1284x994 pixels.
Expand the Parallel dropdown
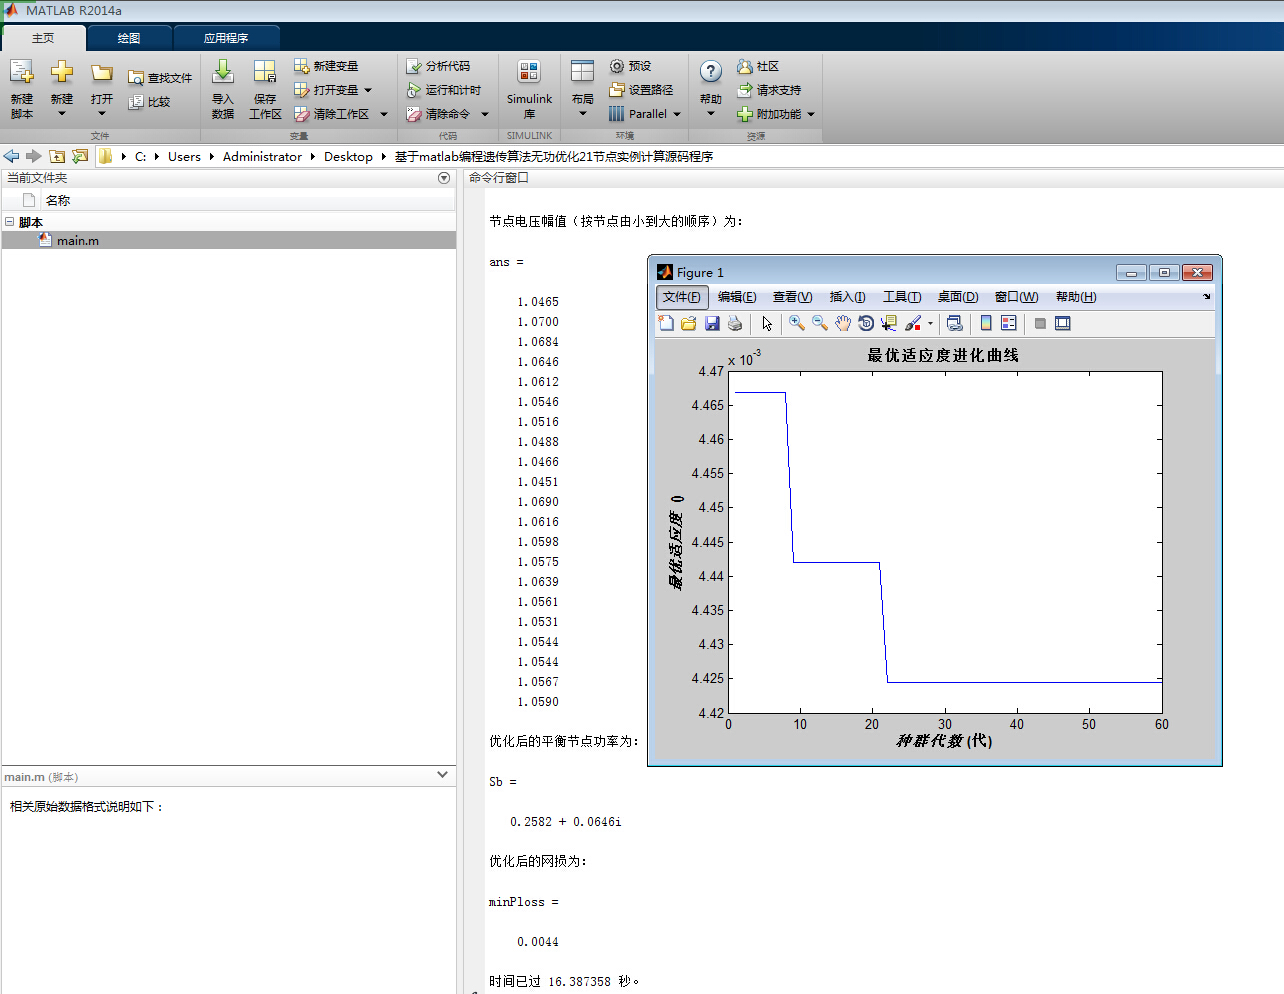click(x=677, y=114)
